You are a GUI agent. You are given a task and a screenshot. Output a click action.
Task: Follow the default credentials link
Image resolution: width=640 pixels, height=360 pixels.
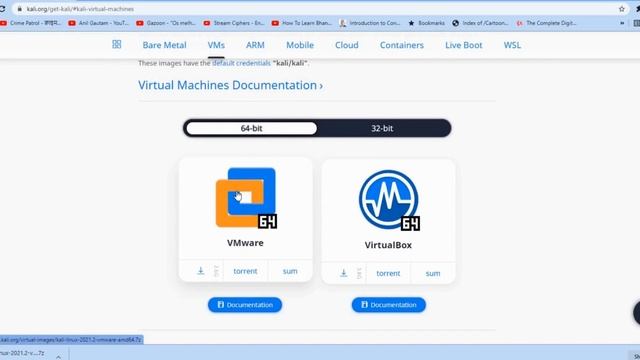241,63
